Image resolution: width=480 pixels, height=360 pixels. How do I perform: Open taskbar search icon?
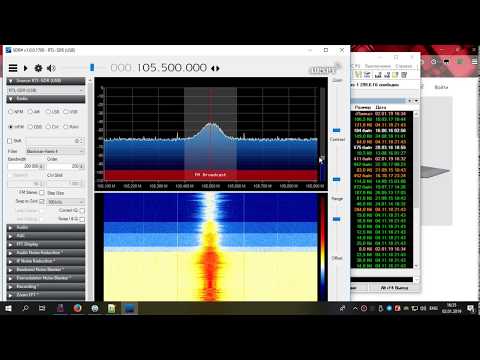tap(25, 308)
